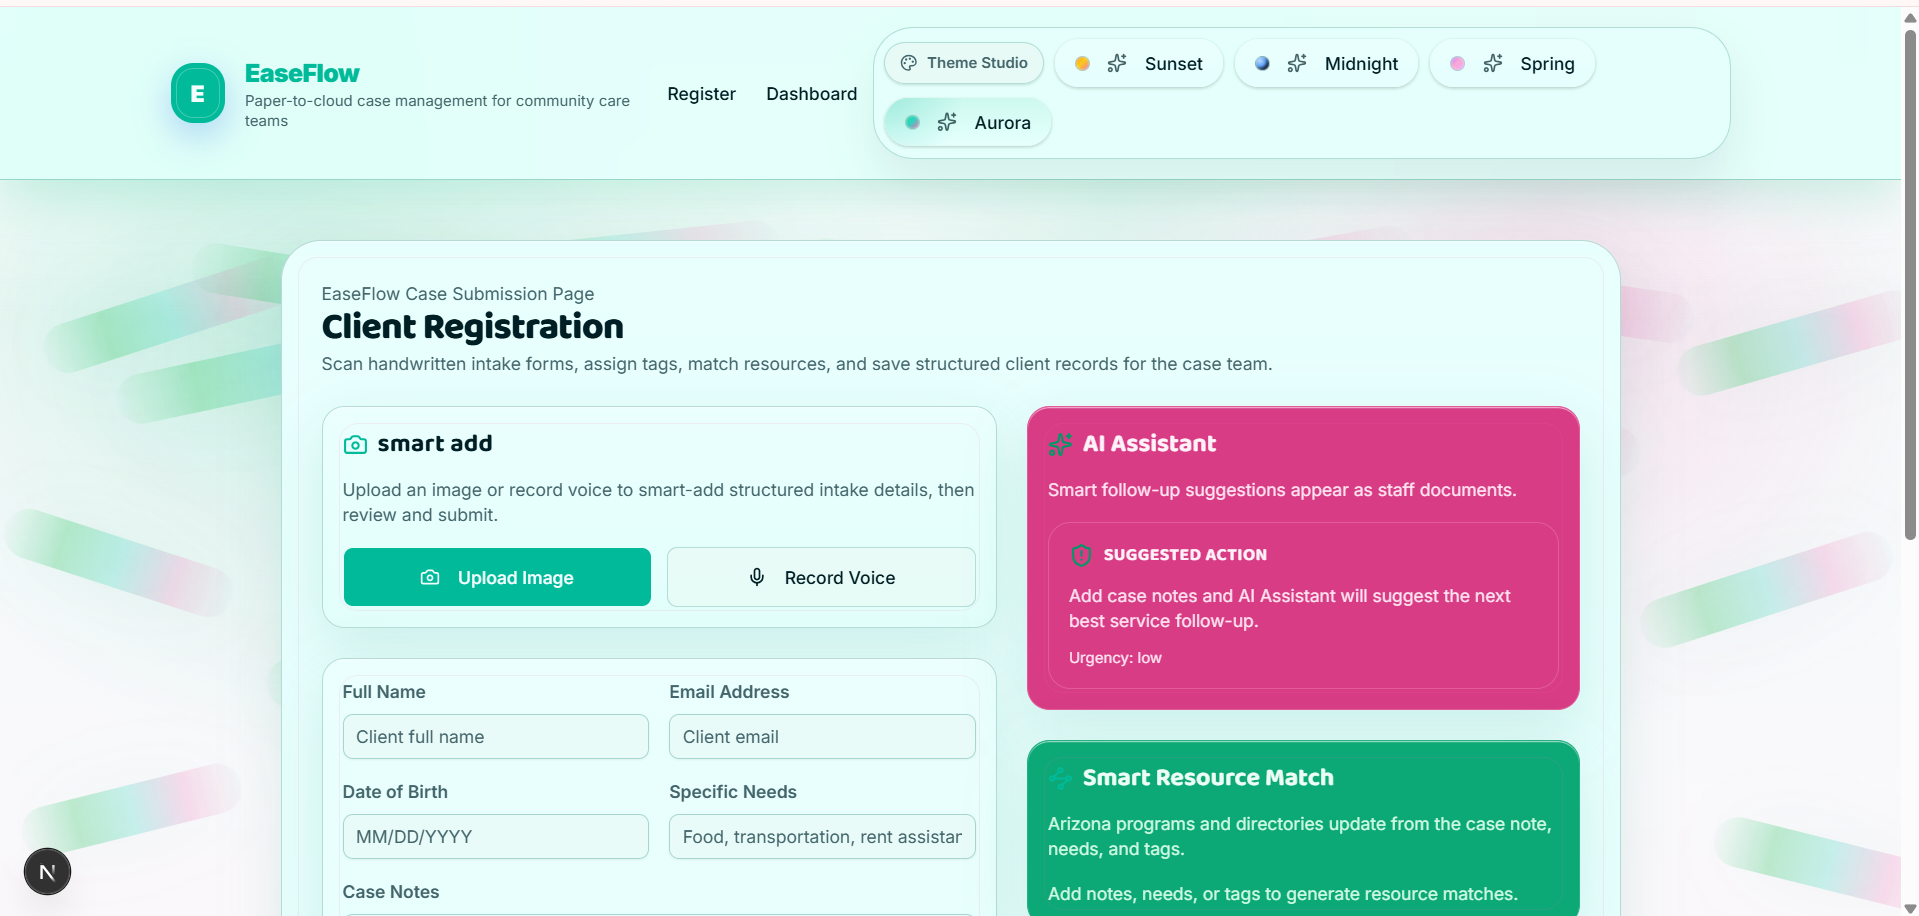Click "Smart follow-up suggestions appear" text
This screenshot has width=1919, height=916.
(x=1282, y=490)
